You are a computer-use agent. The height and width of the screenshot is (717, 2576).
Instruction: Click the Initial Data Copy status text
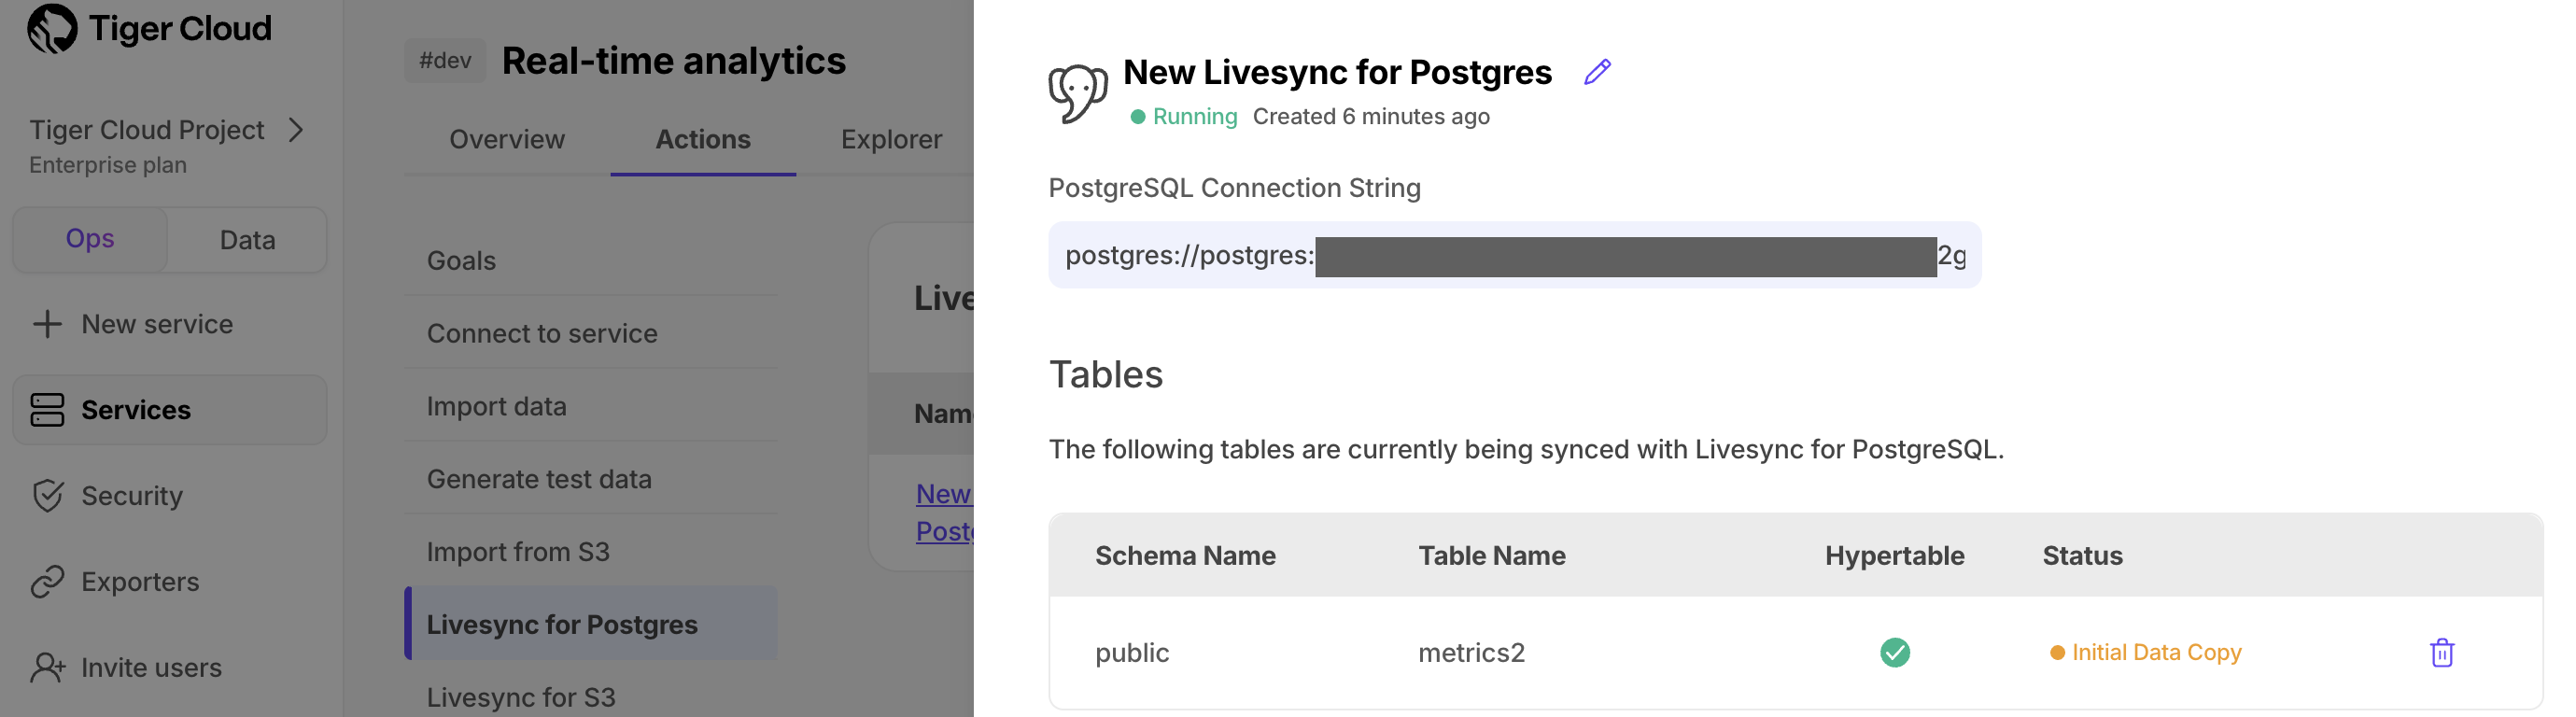coord(2156,653)
